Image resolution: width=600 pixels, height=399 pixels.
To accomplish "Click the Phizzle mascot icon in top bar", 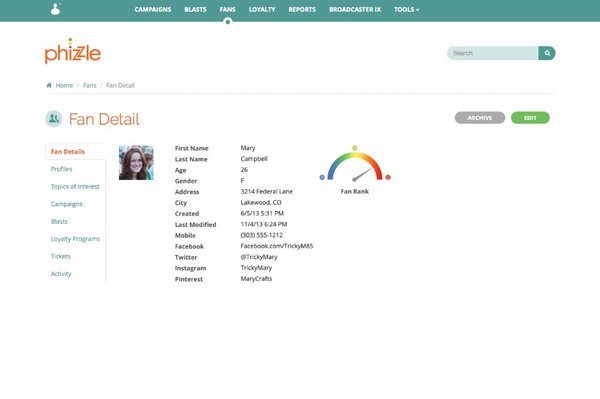I will pyautogui.click(x=56, y=9).
